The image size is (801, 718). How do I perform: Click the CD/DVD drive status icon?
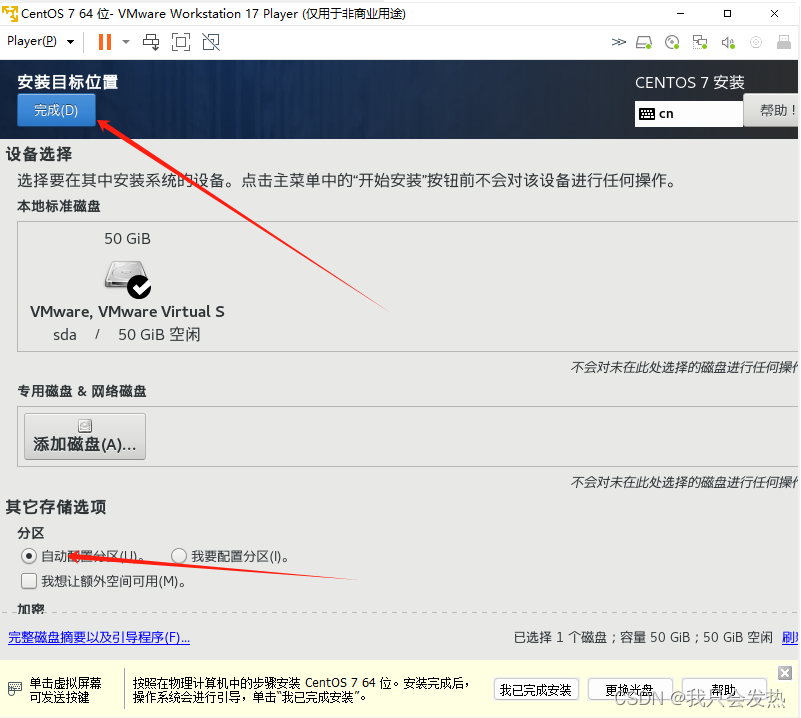coord(672,42)
